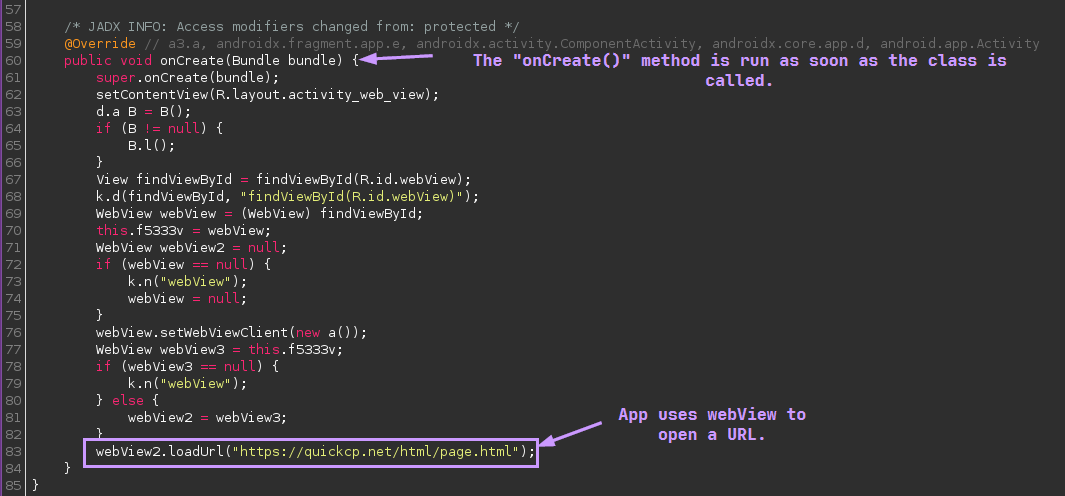This screenshot has height=496, width=1065.
Task: Click this.f5333v assignment on line 70
Action: (183, 230)
